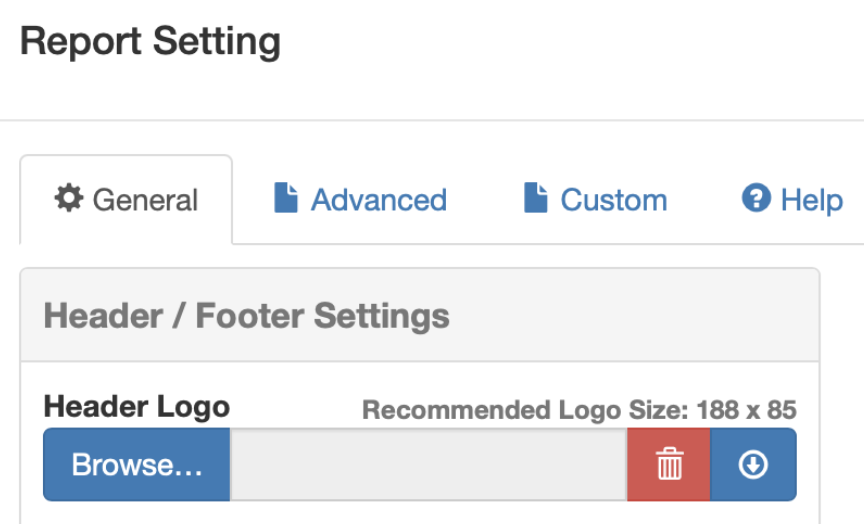Click the question mark Help icon
864x524 pixels.
[756, 198]
